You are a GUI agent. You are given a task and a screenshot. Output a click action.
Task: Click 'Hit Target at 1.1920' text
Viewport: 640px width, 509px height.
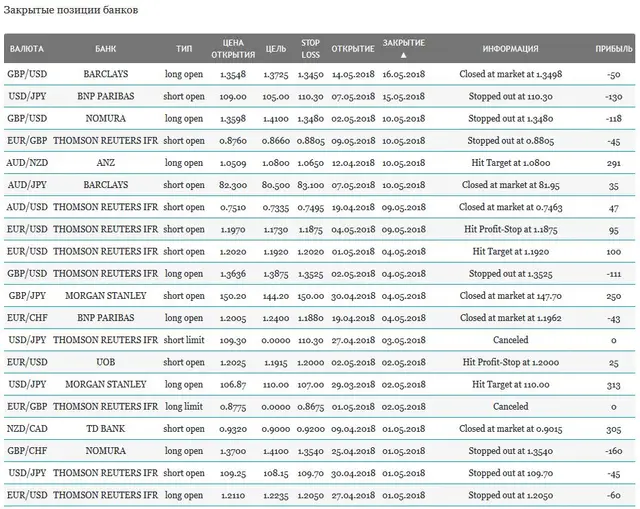click(511, 251)
